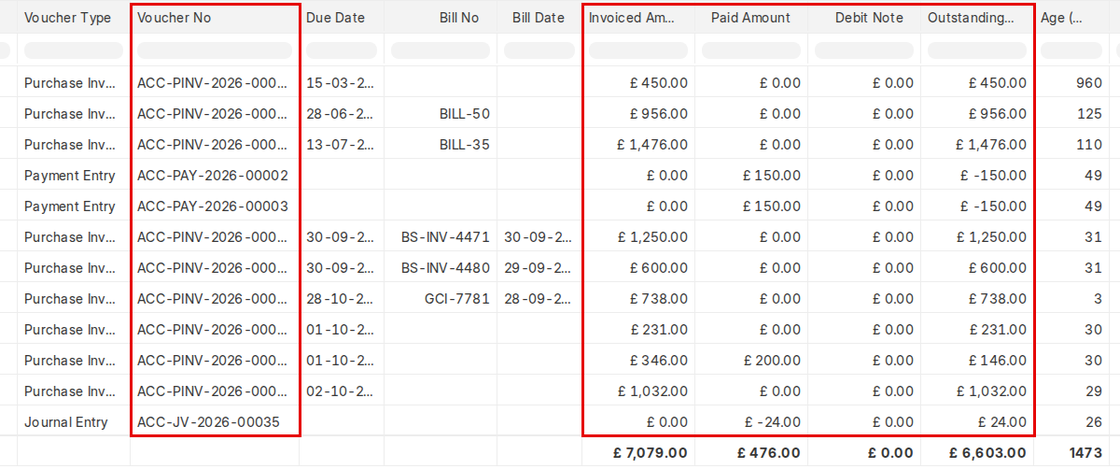This screenshot has height=469, width=1120.
Task: Focus the filter field under Paid Amount
Action: 751,50
